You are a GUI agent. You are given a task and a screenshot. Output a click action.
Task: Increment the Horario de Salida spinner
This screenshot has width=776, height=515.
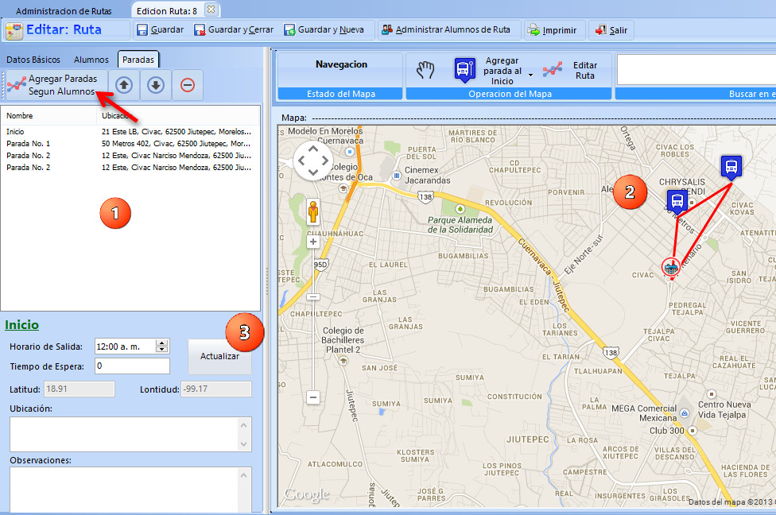click(x=162, y=342)
